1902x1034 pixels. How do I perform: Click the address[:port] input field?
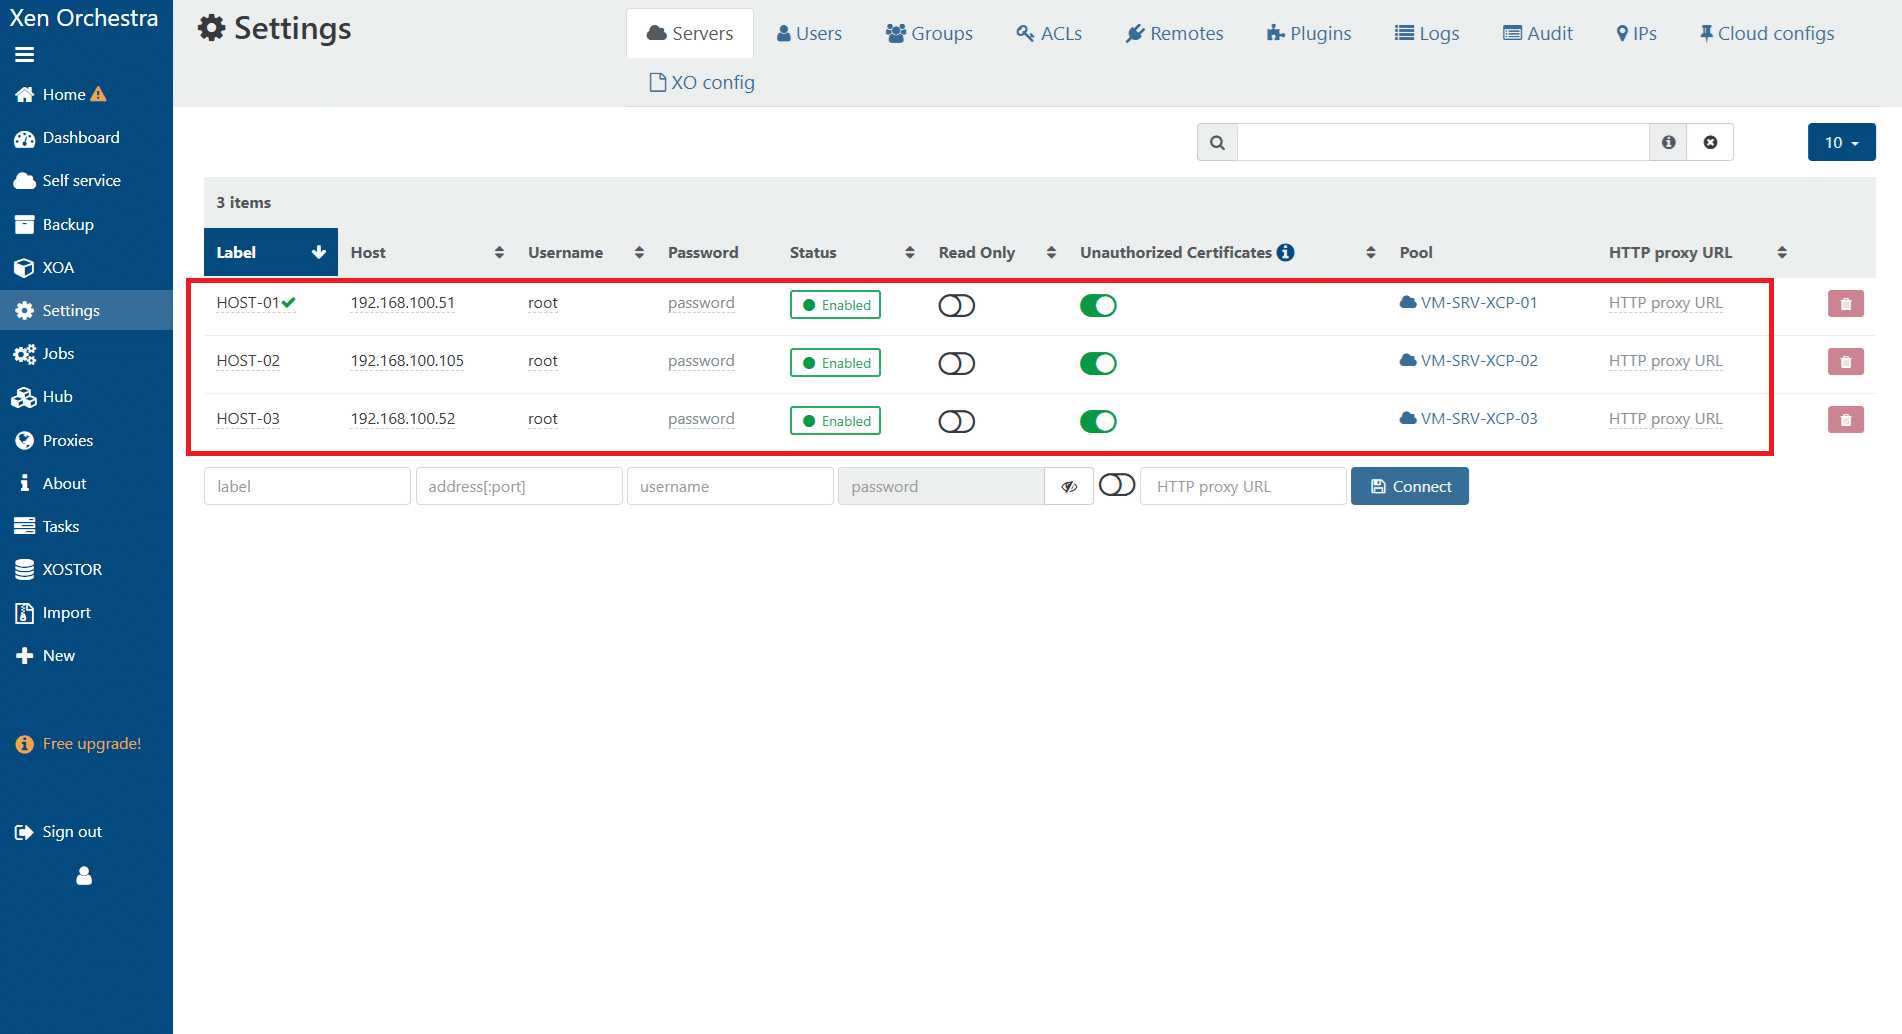pyautogui.click(x=519, y=486)
